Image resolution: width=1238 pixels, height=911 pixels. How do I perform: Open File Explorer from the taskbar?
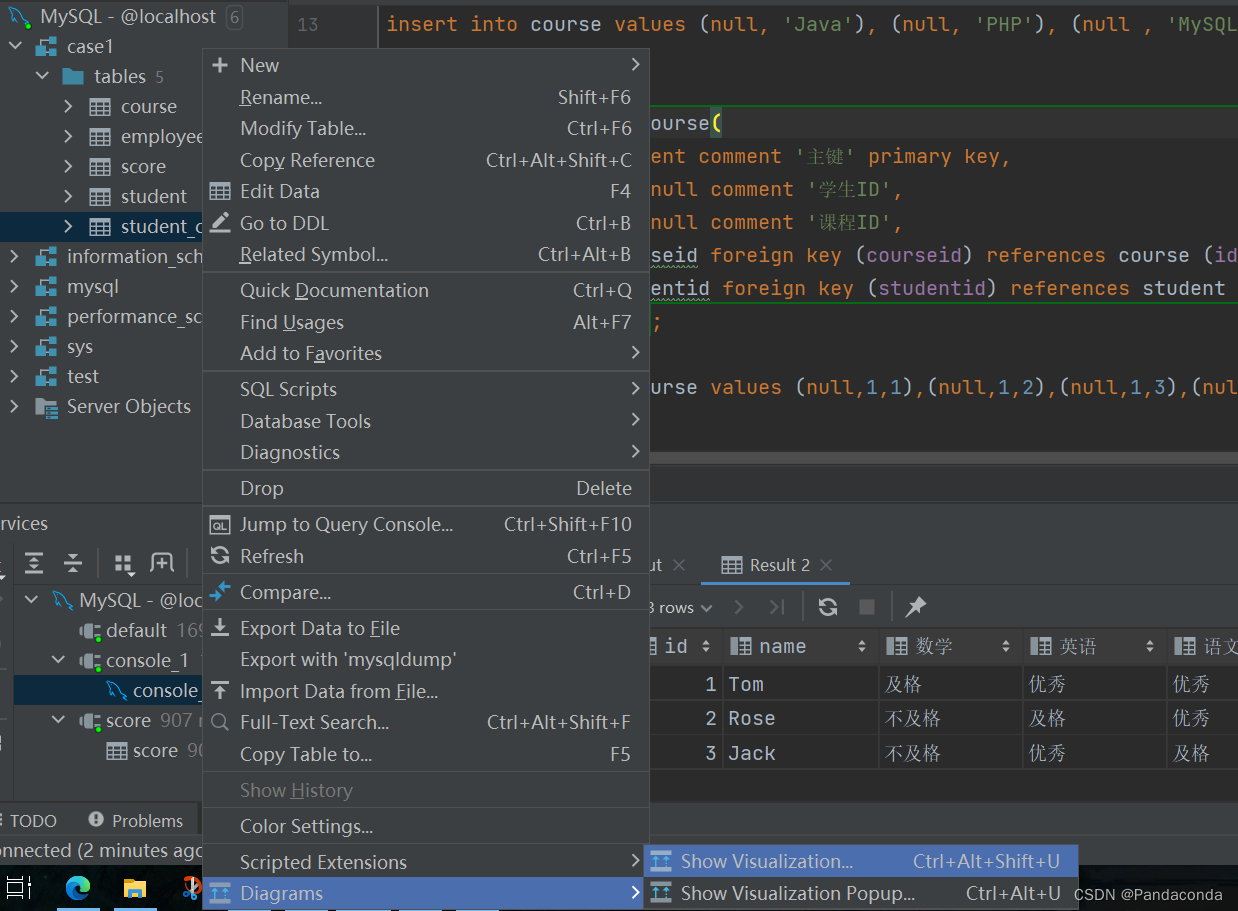[135, 888]
